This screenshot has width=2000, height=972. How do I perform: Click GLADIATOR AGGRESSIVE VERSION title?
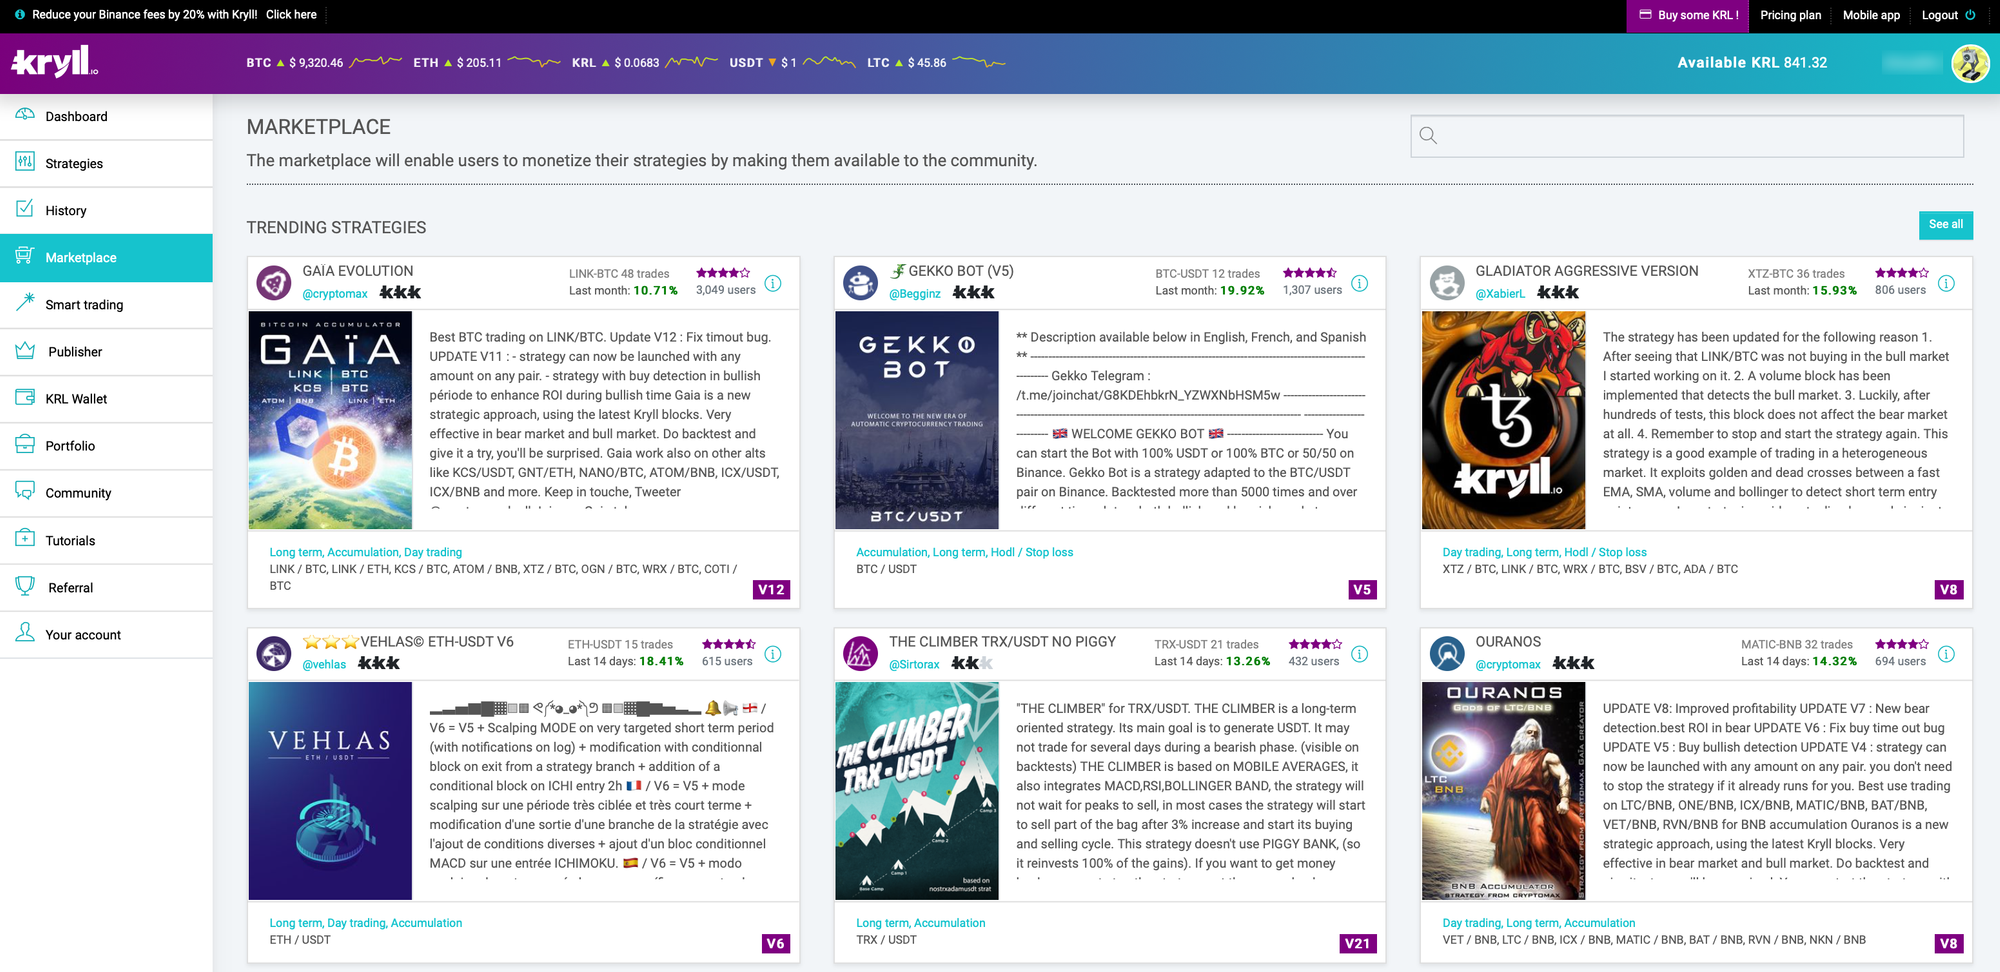pyautogui.click(x=1587, y=272)
